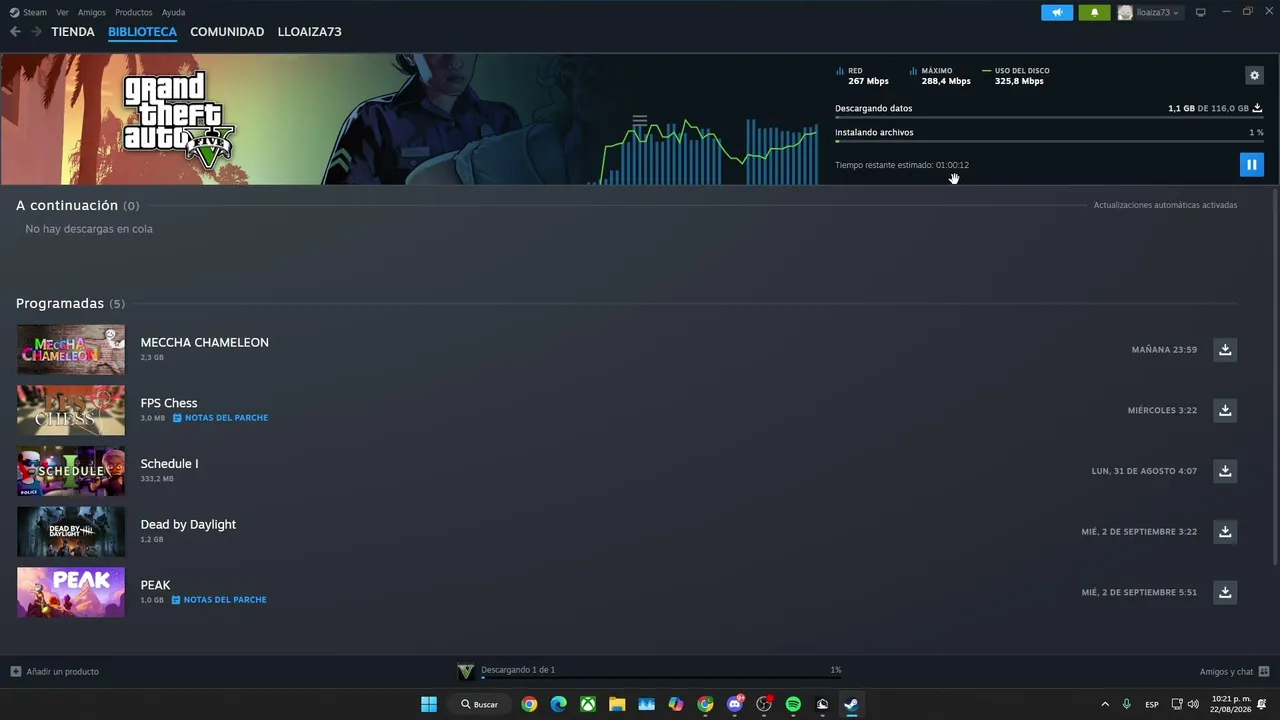Click the Descargando datos progress bar
The image size is (1280, 720).
pos(1049,117)
